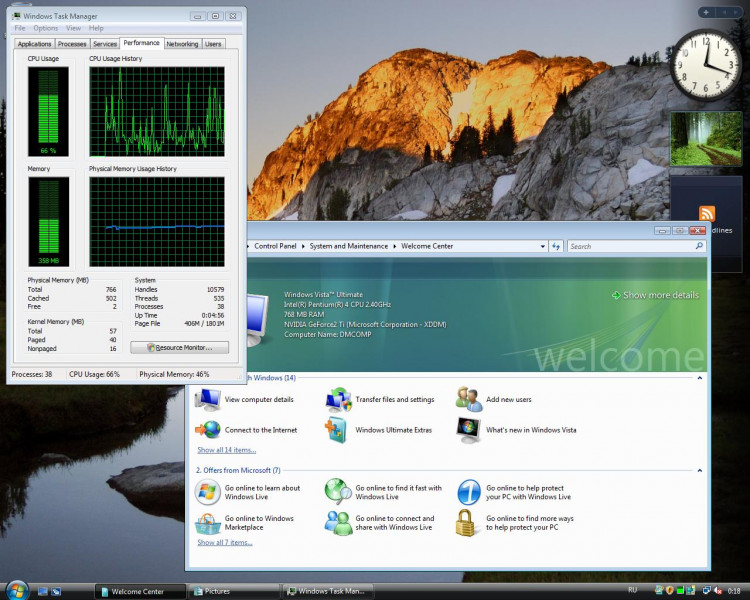Open Go online to learn about Windows Live
The image size is (750, 600).
point(207,492)
